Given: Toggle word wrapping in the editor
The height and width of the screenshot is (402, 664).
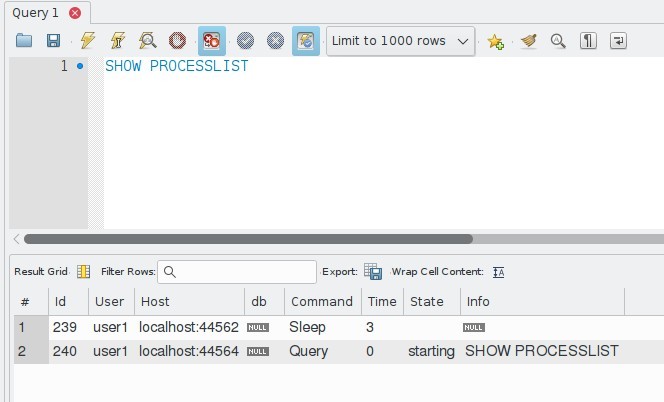Looking at the screenshot, I should [x=618, y=41].
